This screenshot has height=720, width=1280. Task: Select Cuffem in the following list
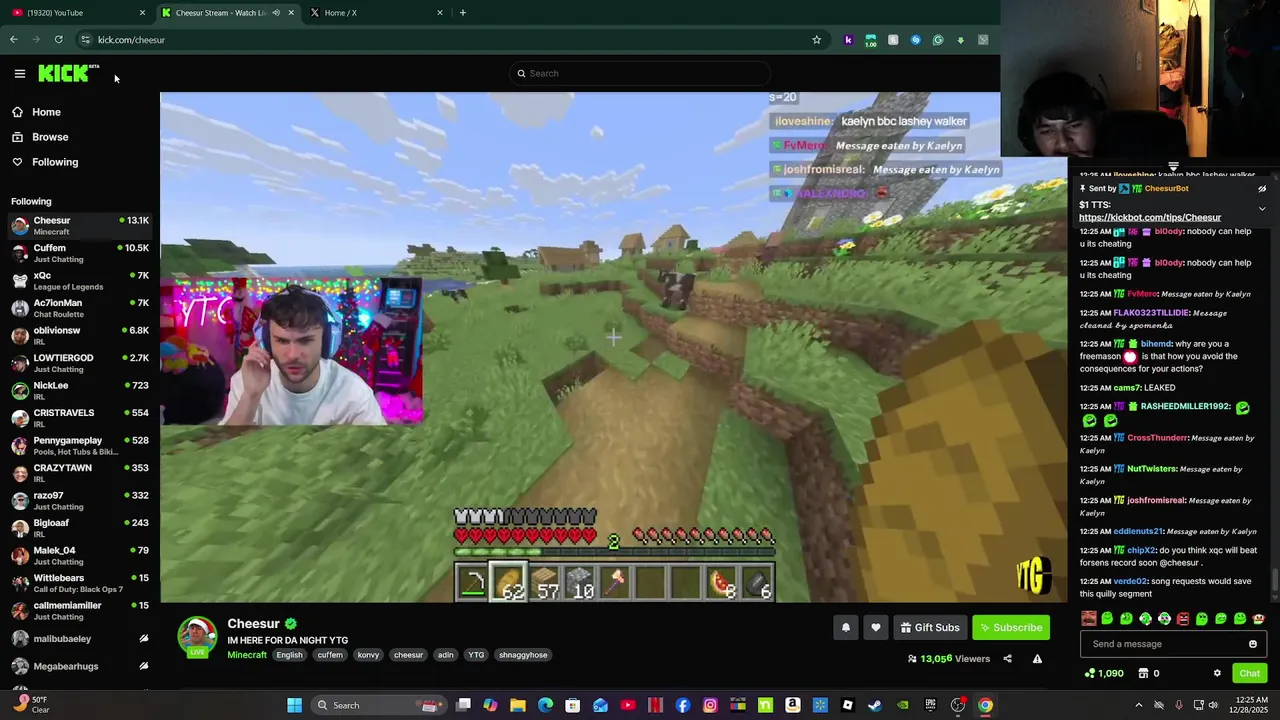click(x=80, y=253)
